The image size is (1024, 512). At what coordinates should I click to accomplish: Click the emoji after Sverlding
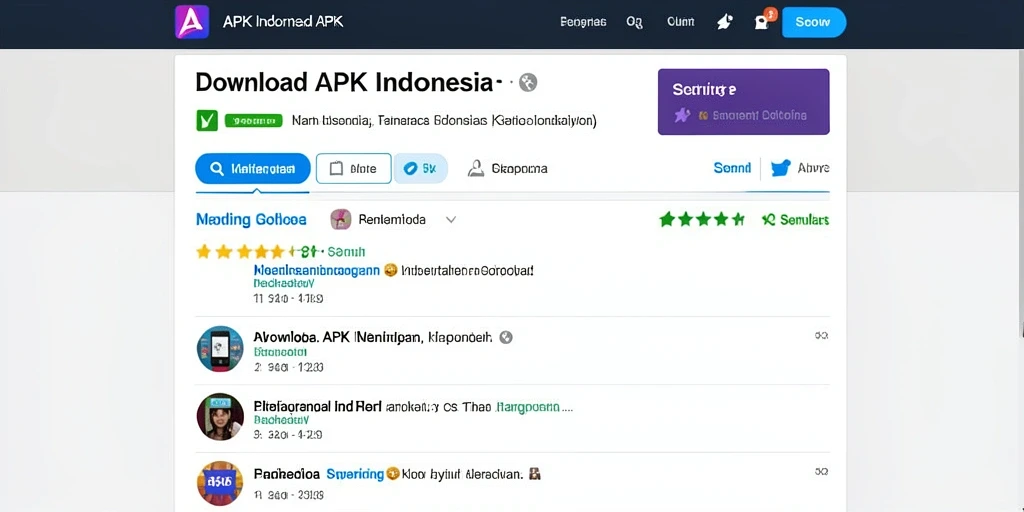tap(392, 474)
